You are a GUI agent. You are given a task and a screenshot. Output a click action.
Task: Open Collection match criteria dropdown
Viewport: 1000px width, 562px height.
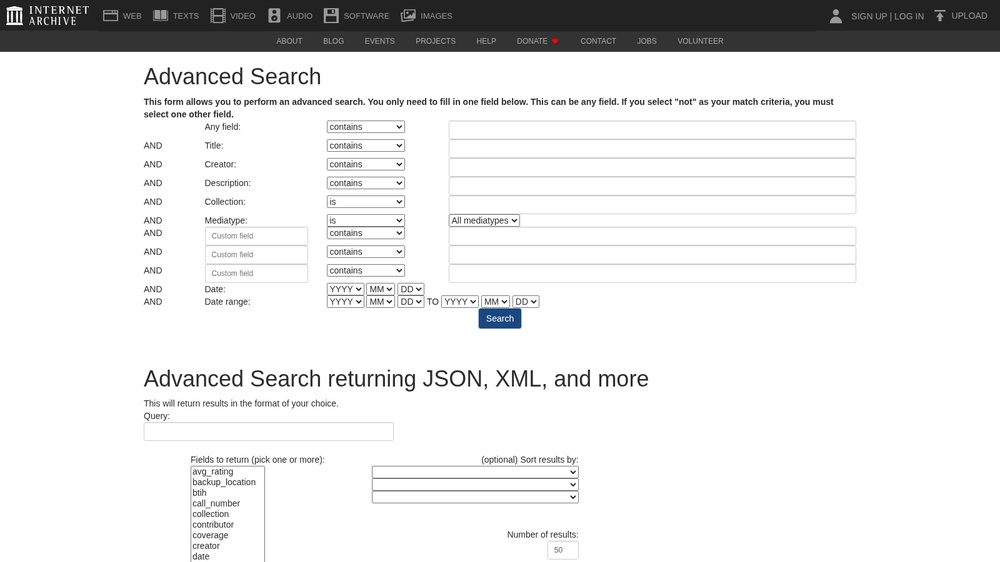(x=365, y=202)
